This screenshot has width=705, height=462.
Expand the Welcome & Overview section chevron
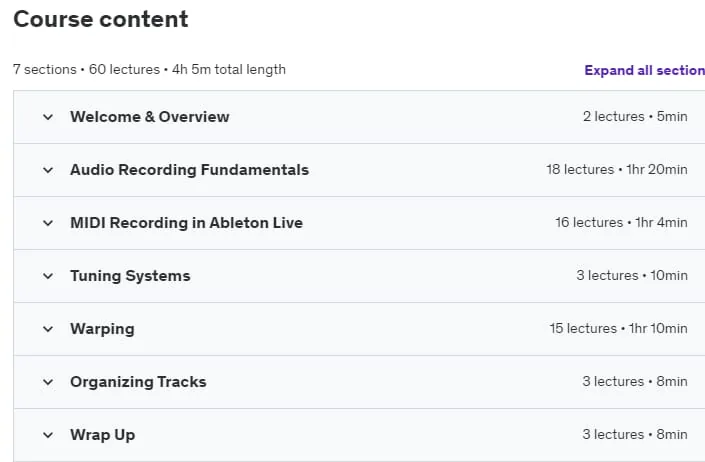tap(48, 117)
